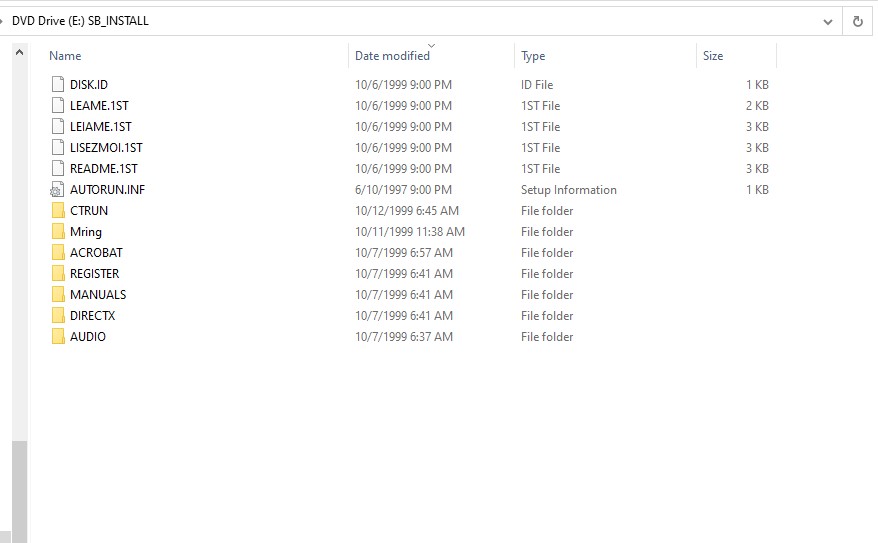Select the Mring folder name
Viewport: 878px width, 543px height.
(86, 232)
